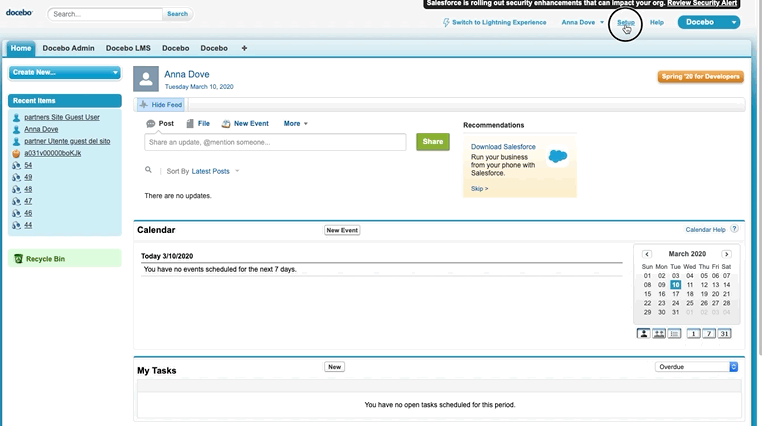
Task: Select the list view calendar icon
Action: pyautogui.click(x=675, y=333)
